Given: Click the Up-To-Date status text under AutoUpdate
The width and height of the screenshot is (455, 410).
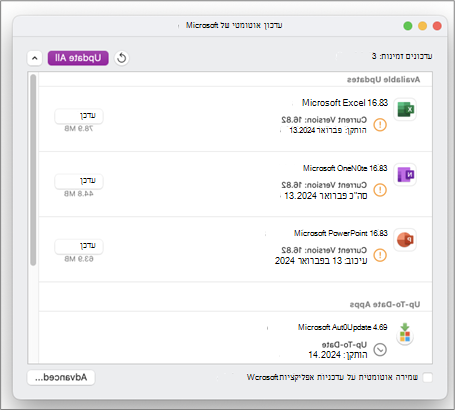Looking at the screenshot, I should pos(344,344).
